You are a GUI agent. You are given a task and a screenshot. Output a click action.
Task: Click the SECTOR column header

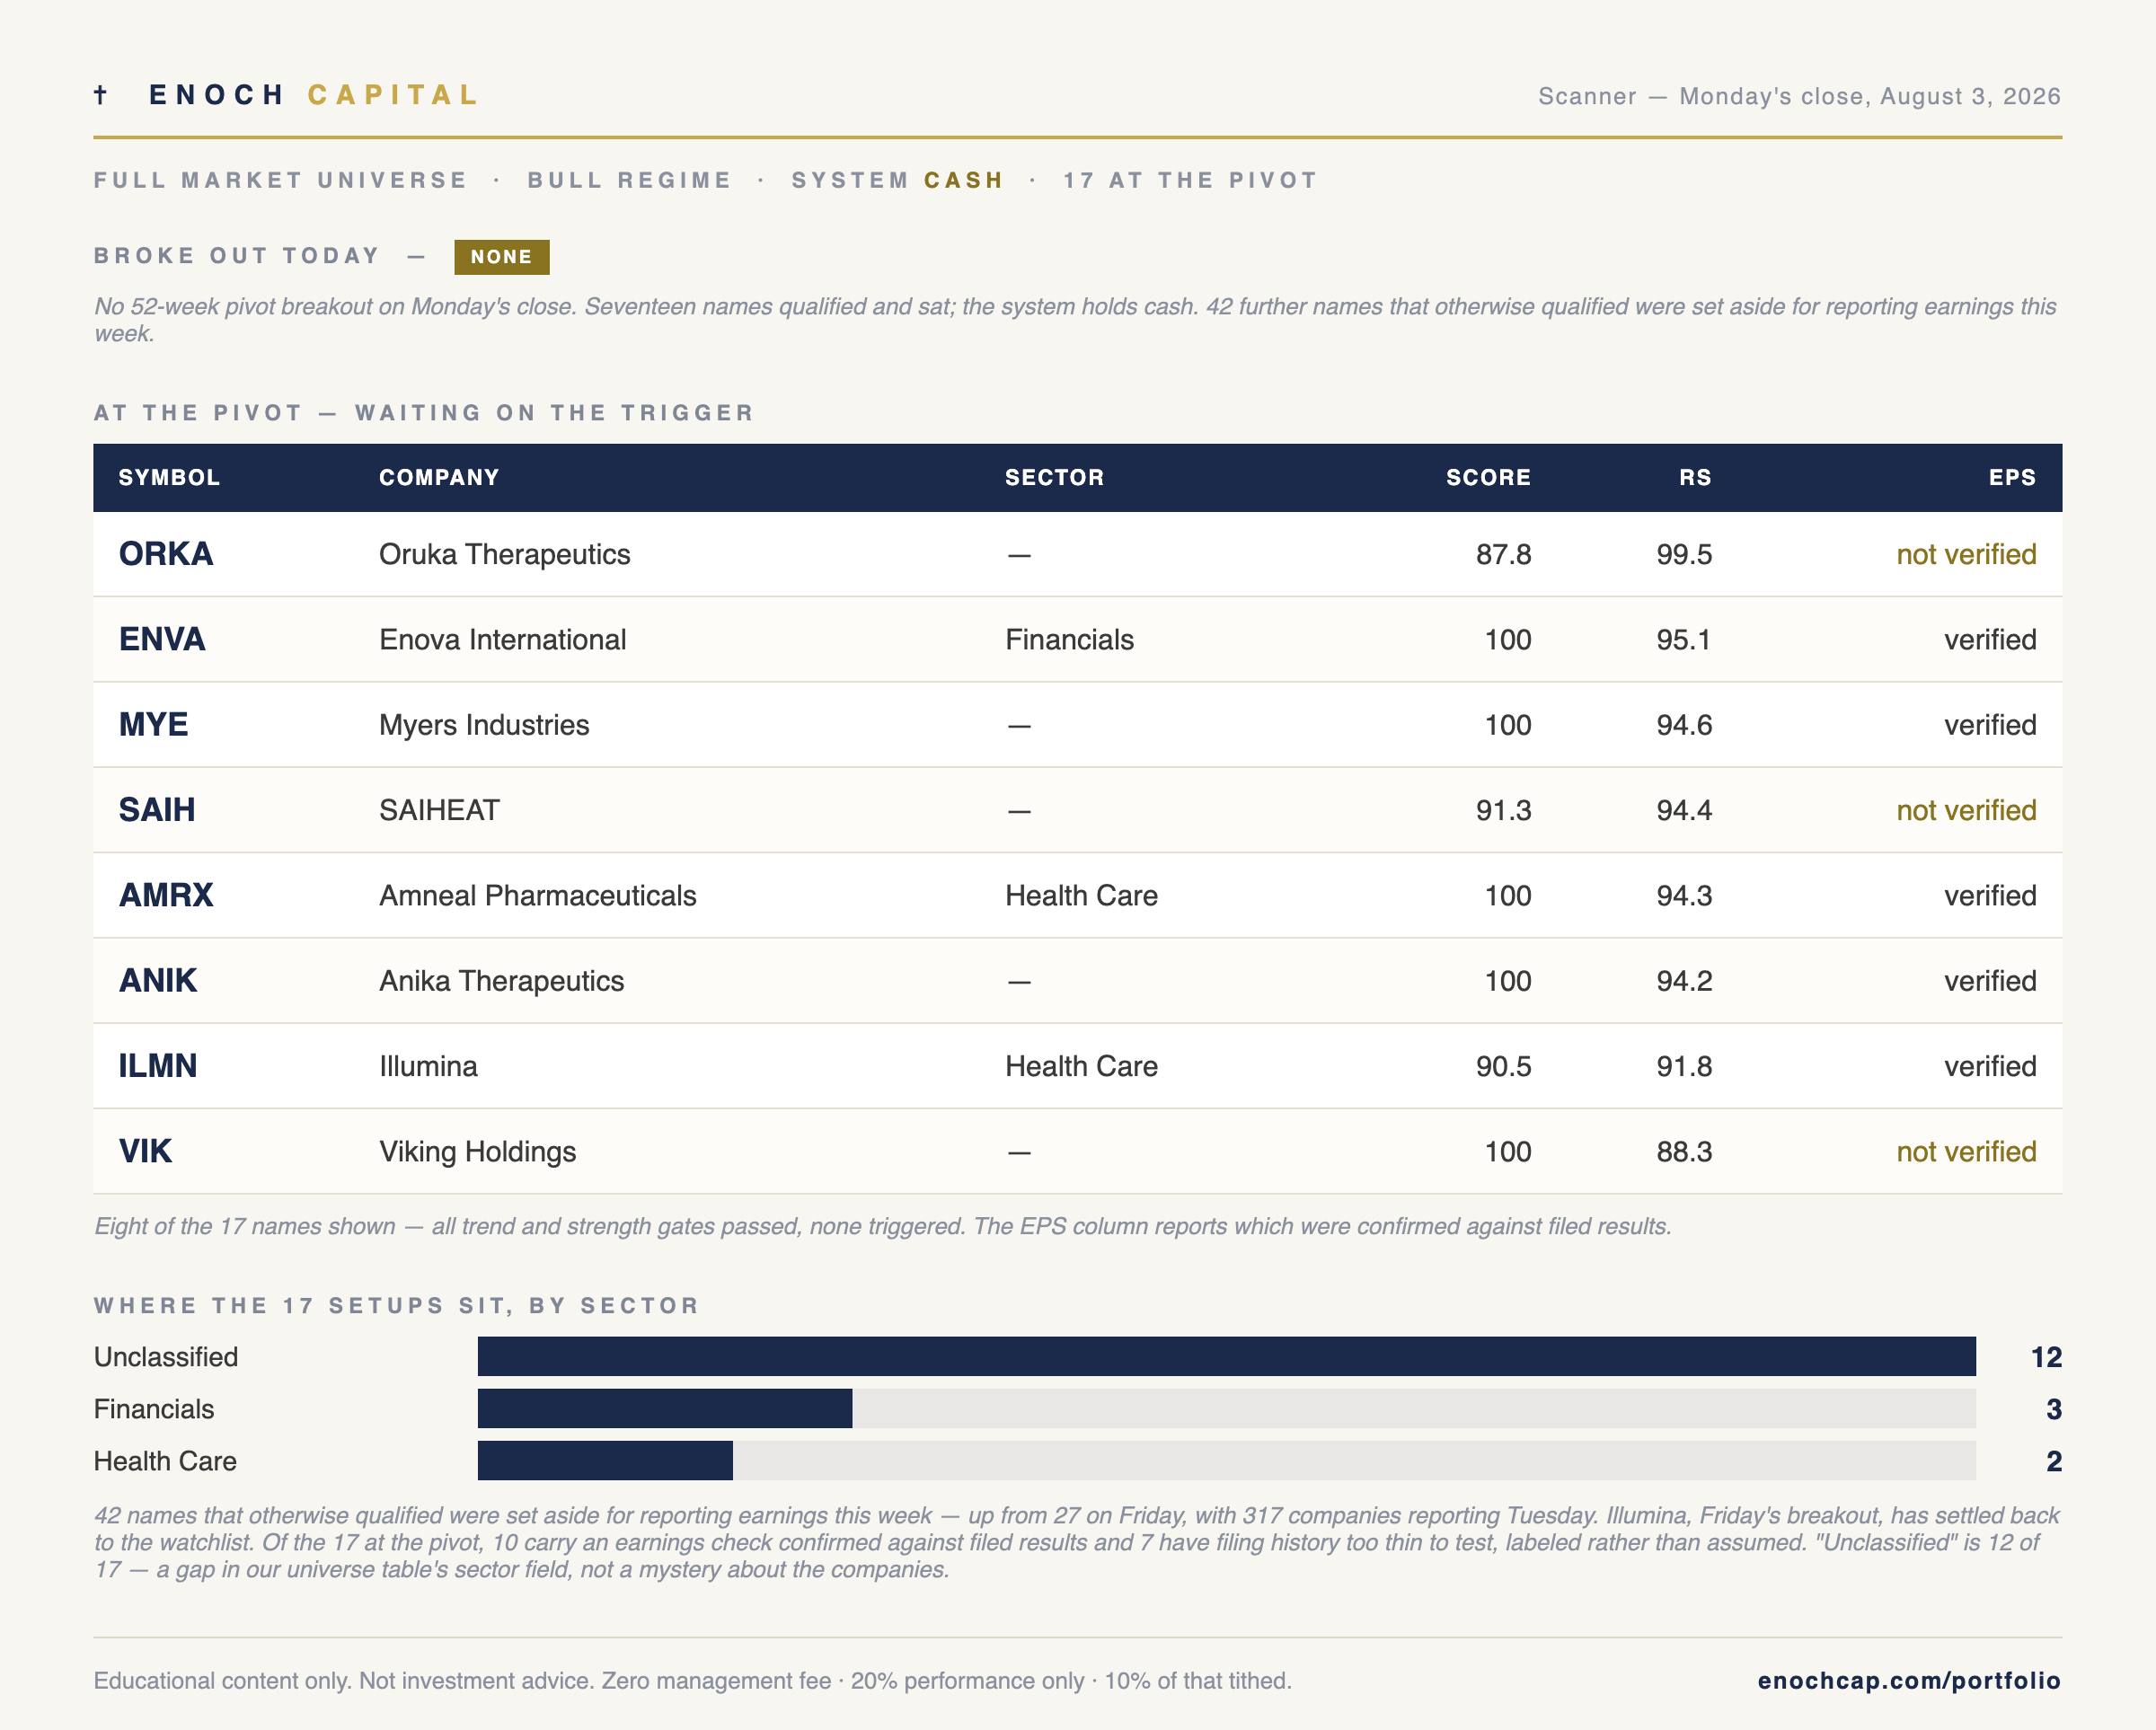coord(1054,477)
